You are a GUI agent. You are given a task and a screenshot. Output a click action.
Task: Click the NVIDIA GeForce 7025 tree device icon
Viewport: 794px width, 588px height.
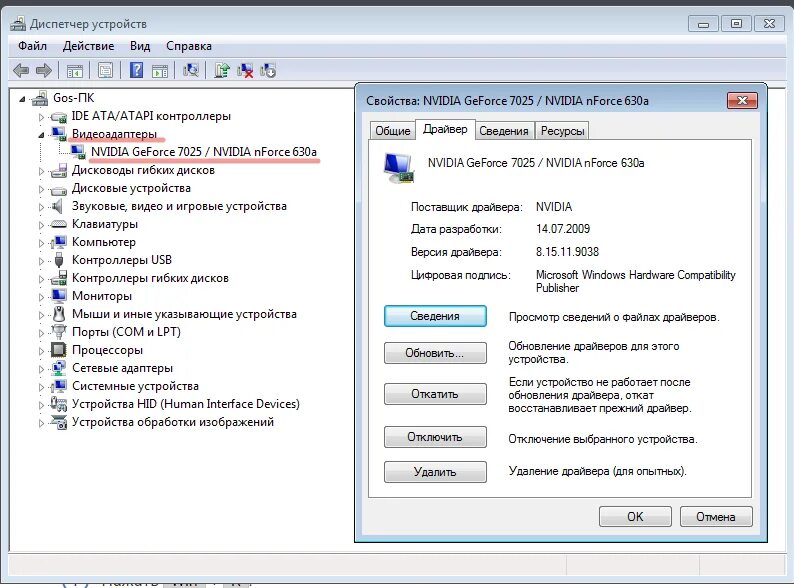[78, 151]
